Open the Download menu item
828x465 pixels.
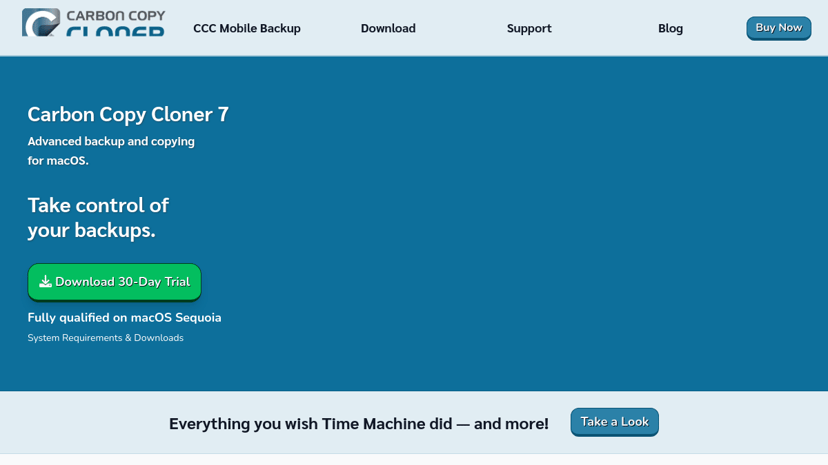tap(388, 29)
